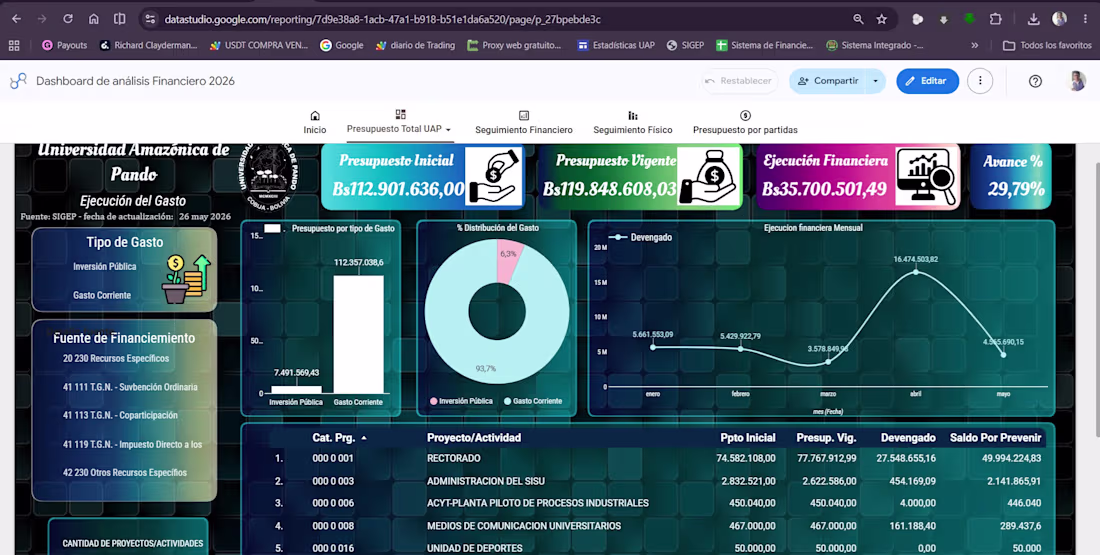This screenshot has width=1100, height=555.
Task: Filter by 20 230 Recursos Específicos
Action: tap(116, 359)
